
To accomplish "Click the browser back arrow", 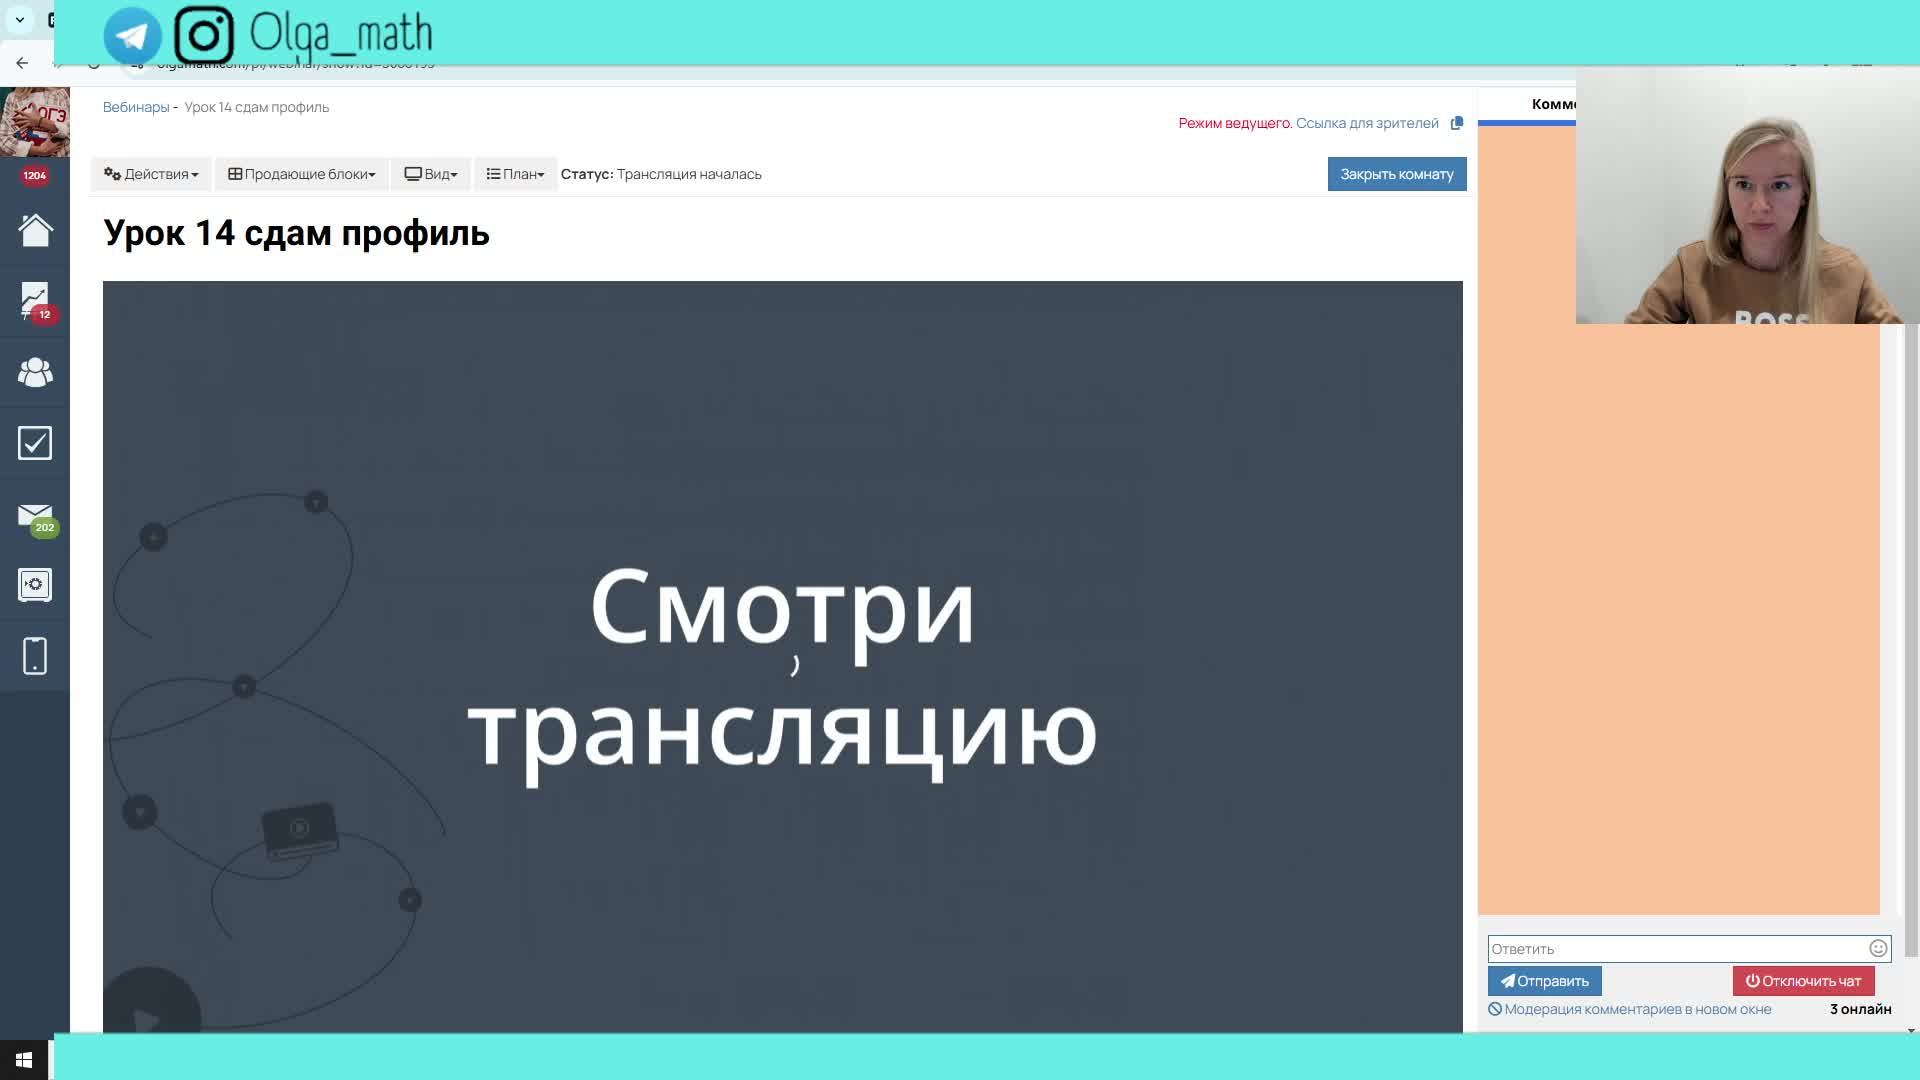I will [22, 63].
